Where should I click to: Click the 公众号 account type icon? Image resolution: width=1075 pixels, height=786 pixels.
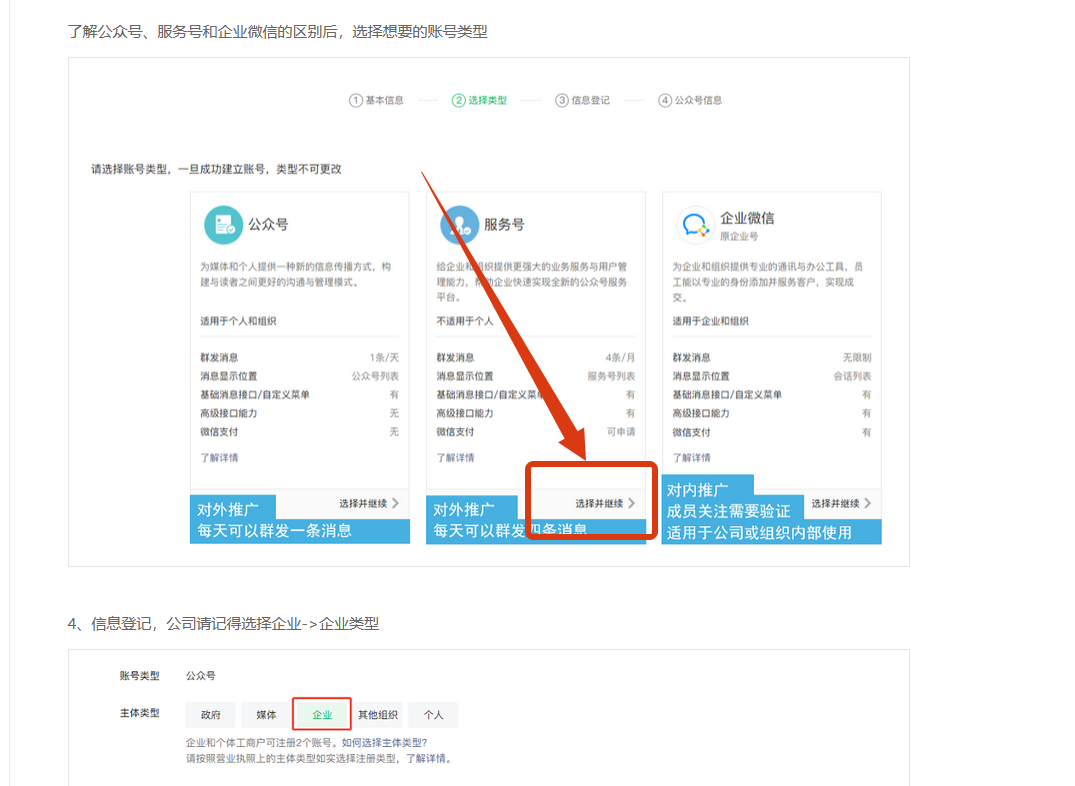pos(224,225)
